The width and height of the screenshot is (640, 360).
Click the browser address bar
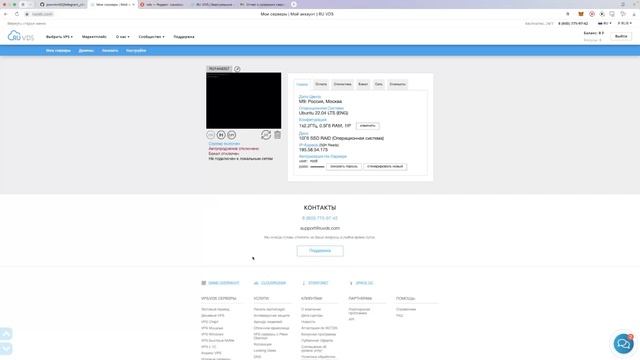(297, 14)
